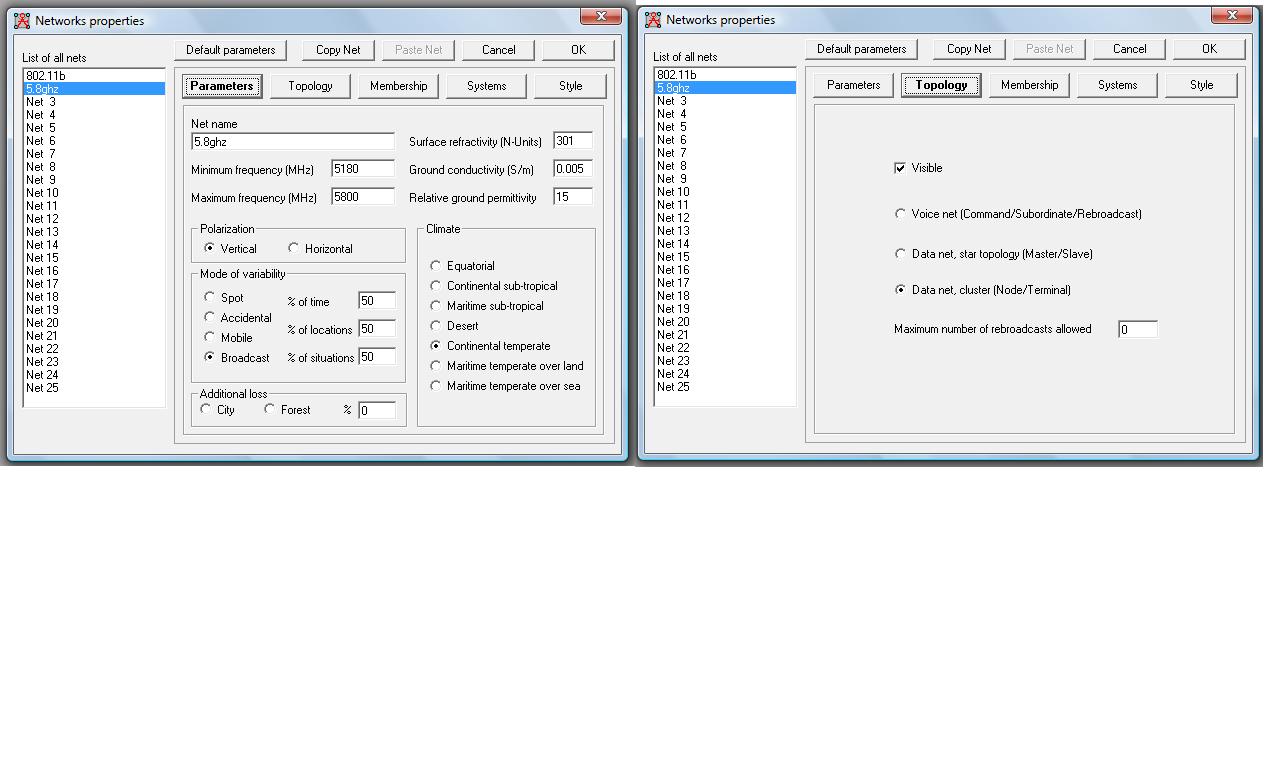Toggle the Visible checkbox
Viewport: 1280px width, 768px height.
pyautogui.click(x=900, y=168)
